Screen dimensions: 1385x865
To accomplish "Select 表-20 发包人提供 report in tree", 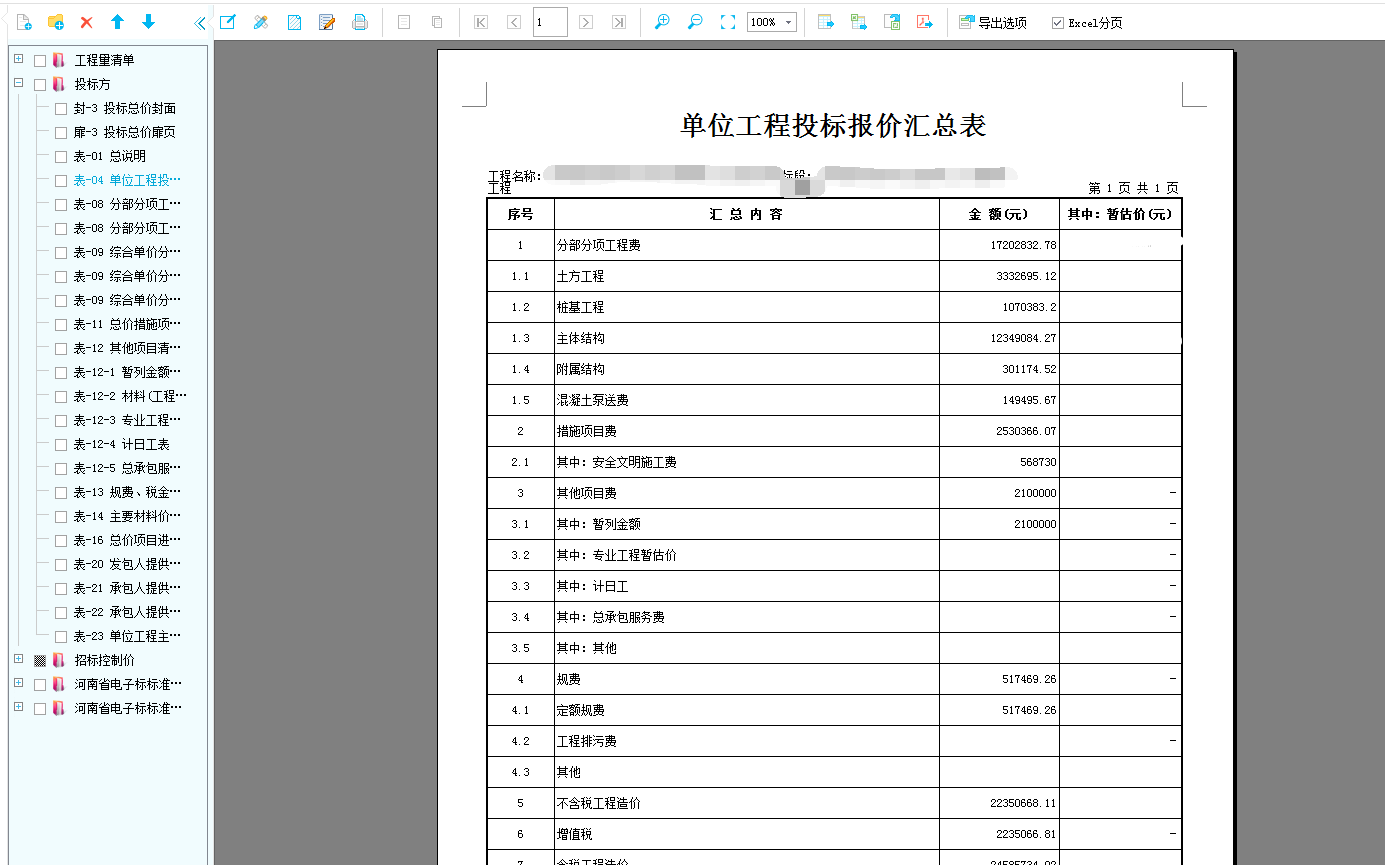I will (127, 564).
